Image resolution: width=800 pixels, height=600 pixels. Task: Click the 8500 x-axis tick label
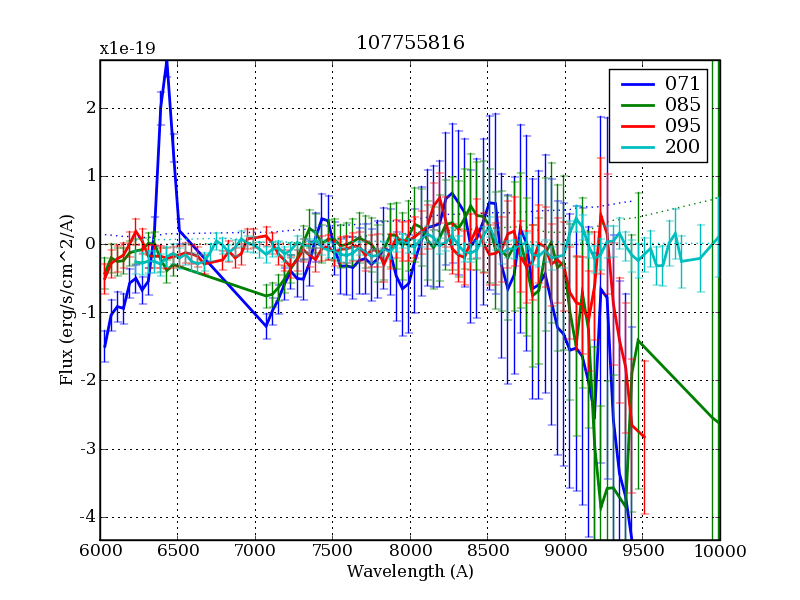[487, 551]
